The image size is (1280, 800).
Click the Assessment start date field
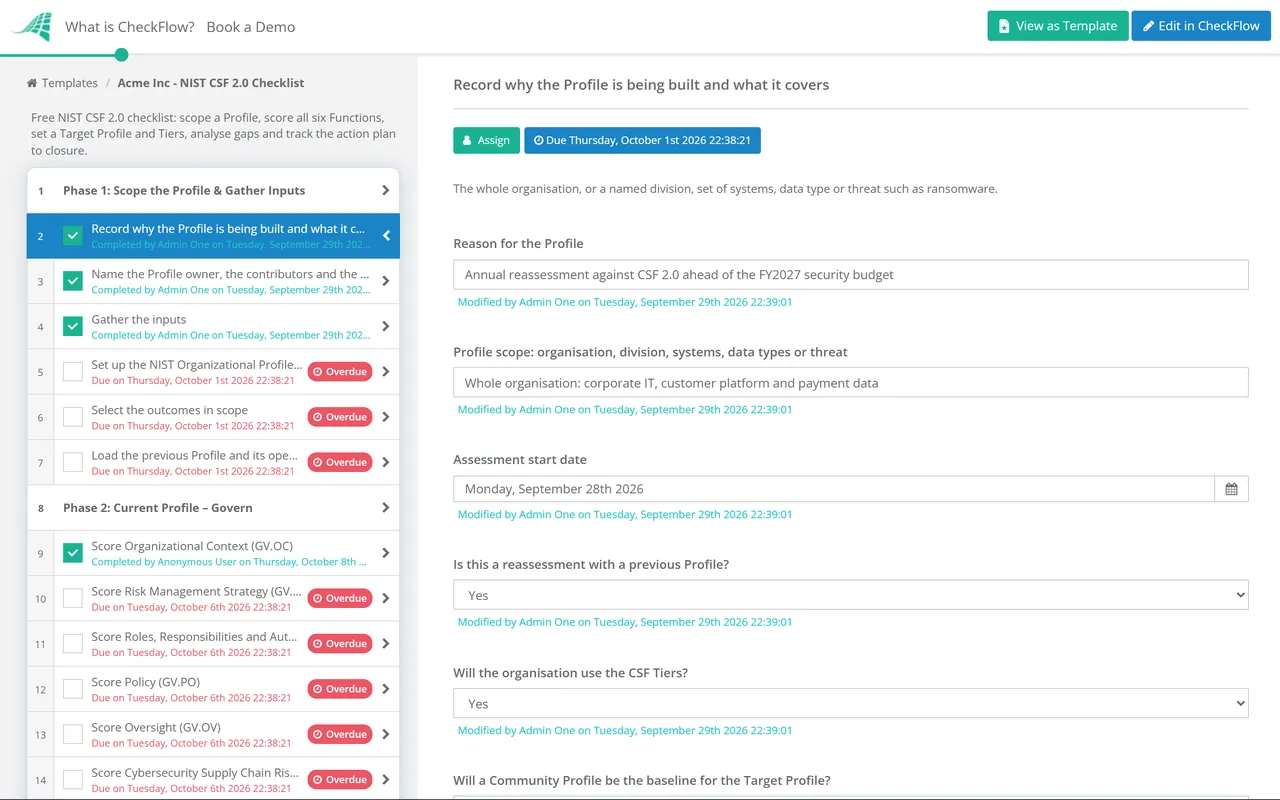point(834,489)
